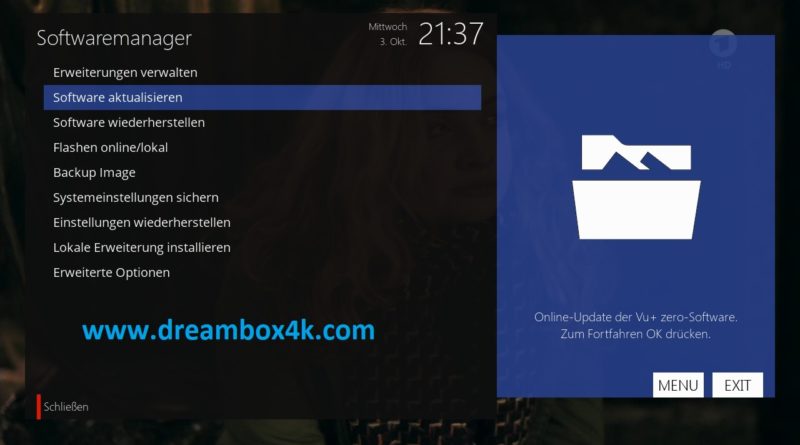Click the Online-Update description text
The width and height of the screenshot is (800, 445).
636,326
